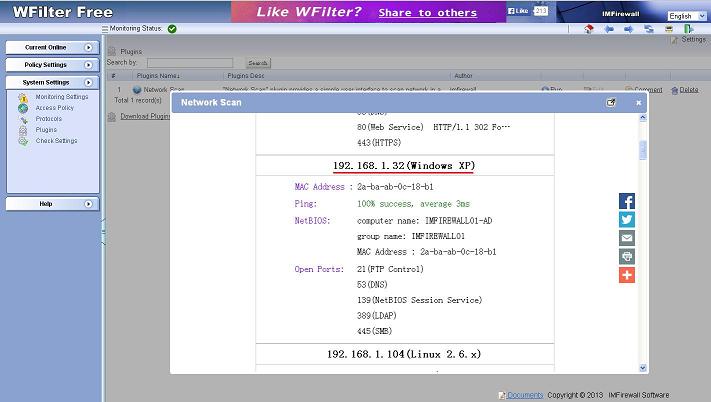Click the Download Plugins link
Screen dimensions: 711x402
(145, 116)
